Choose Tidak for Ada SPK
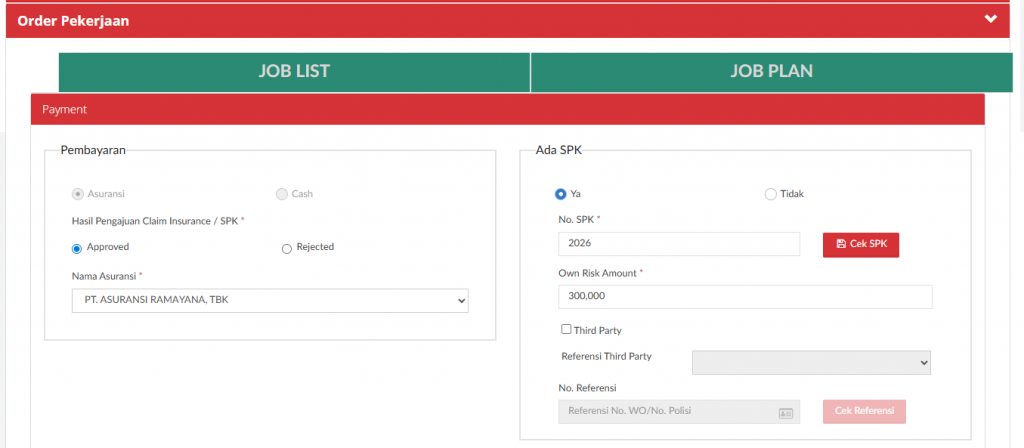Screen dimensions: 1024x448 [x=770, y=194]
